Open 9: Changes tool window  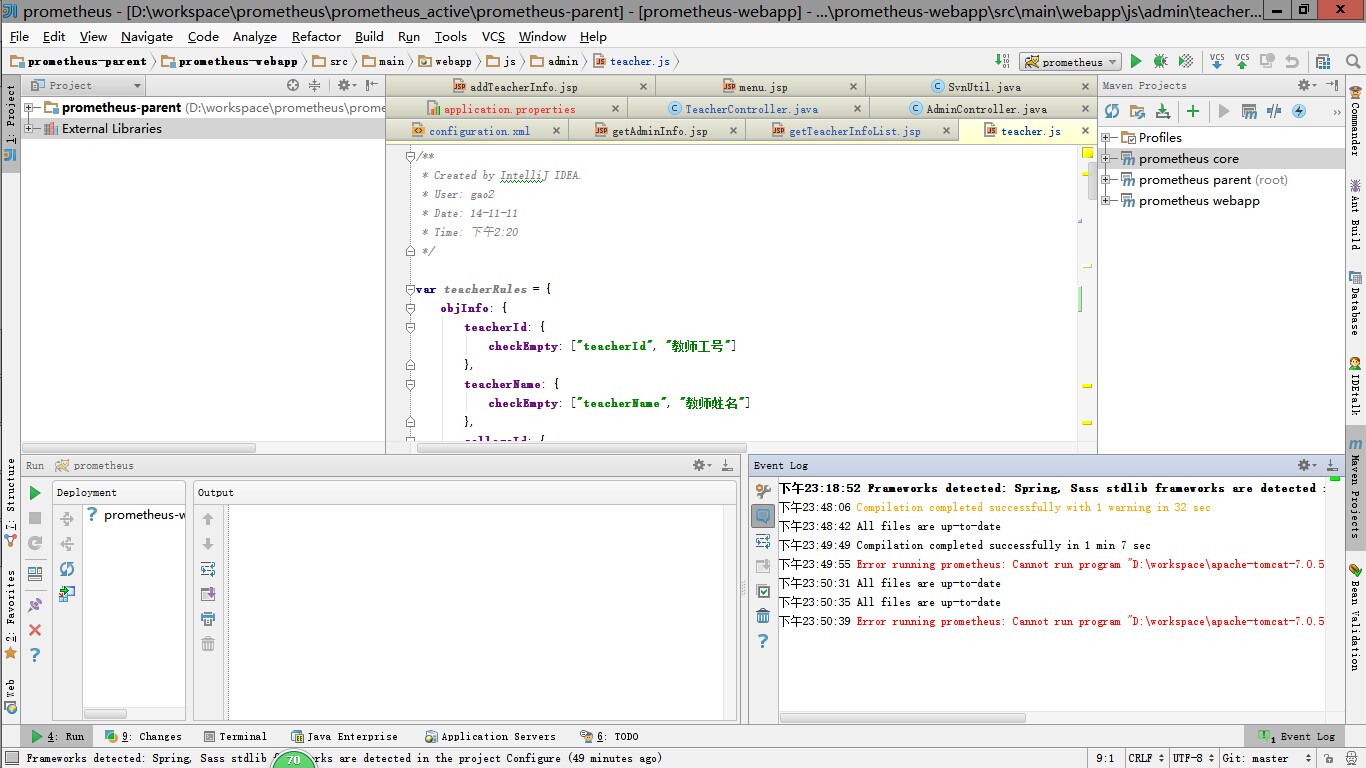click(144, 736)
